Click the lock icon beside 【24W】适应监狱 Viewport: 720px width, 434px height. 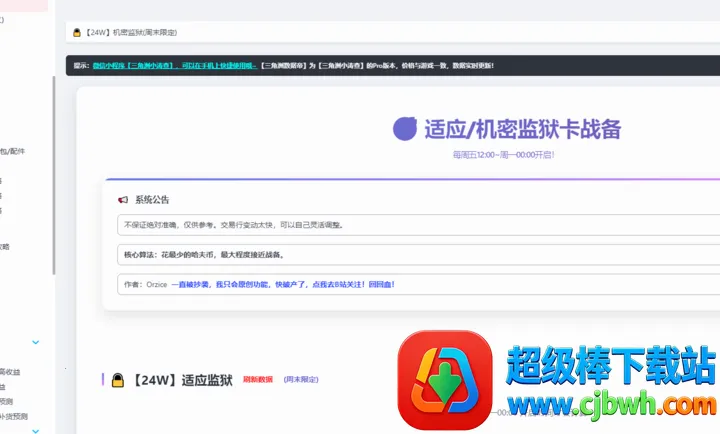118,380
